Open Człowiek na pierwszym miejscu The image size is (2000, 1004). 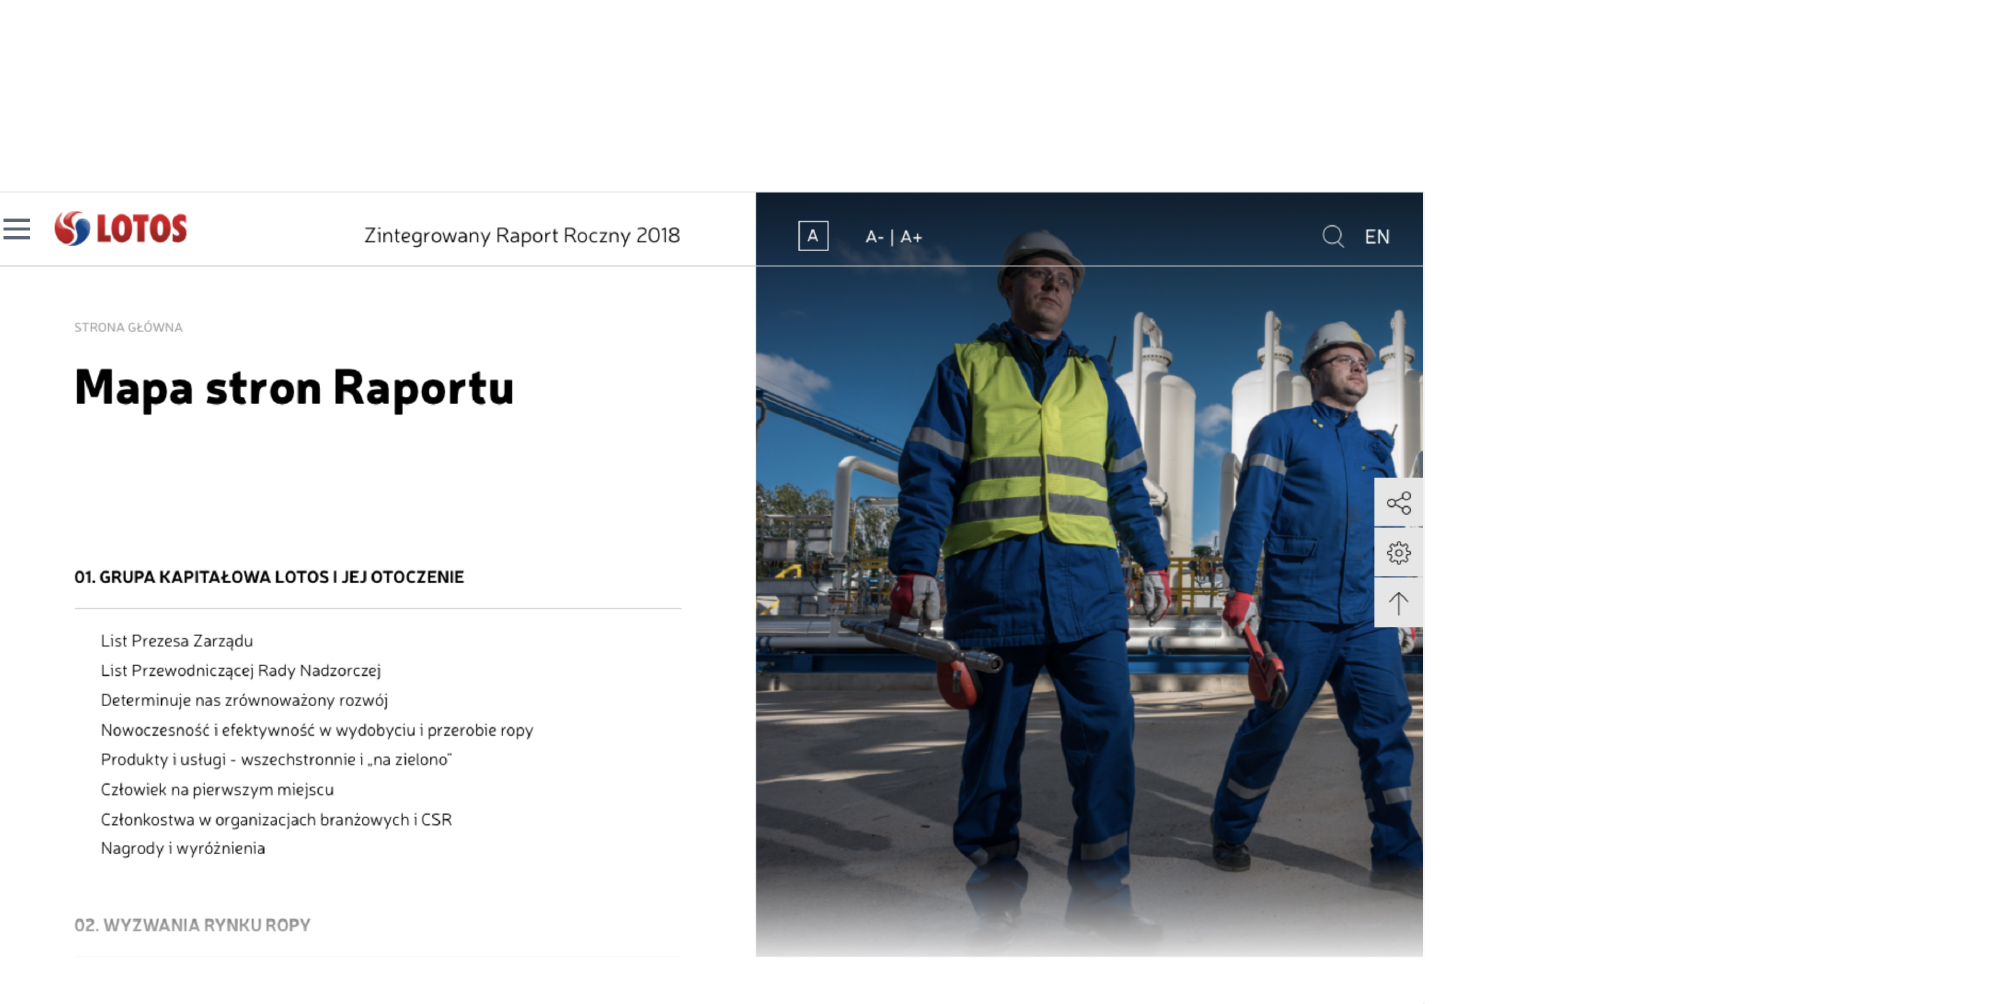pyautogui.click(x=217, y=790)
